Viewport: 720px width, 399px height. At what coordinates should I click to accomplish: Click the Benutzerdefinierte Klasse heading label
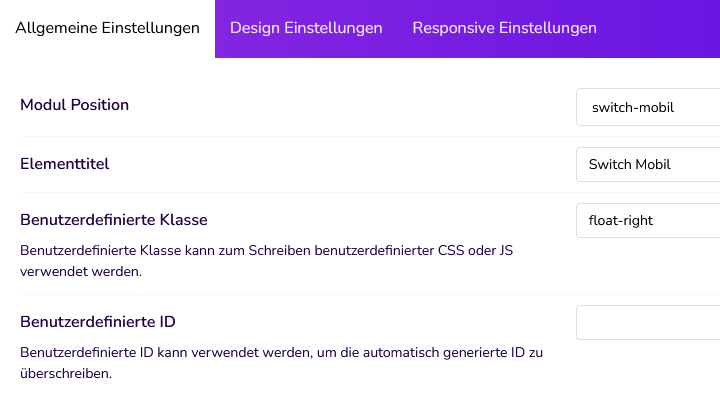[114, 220]
